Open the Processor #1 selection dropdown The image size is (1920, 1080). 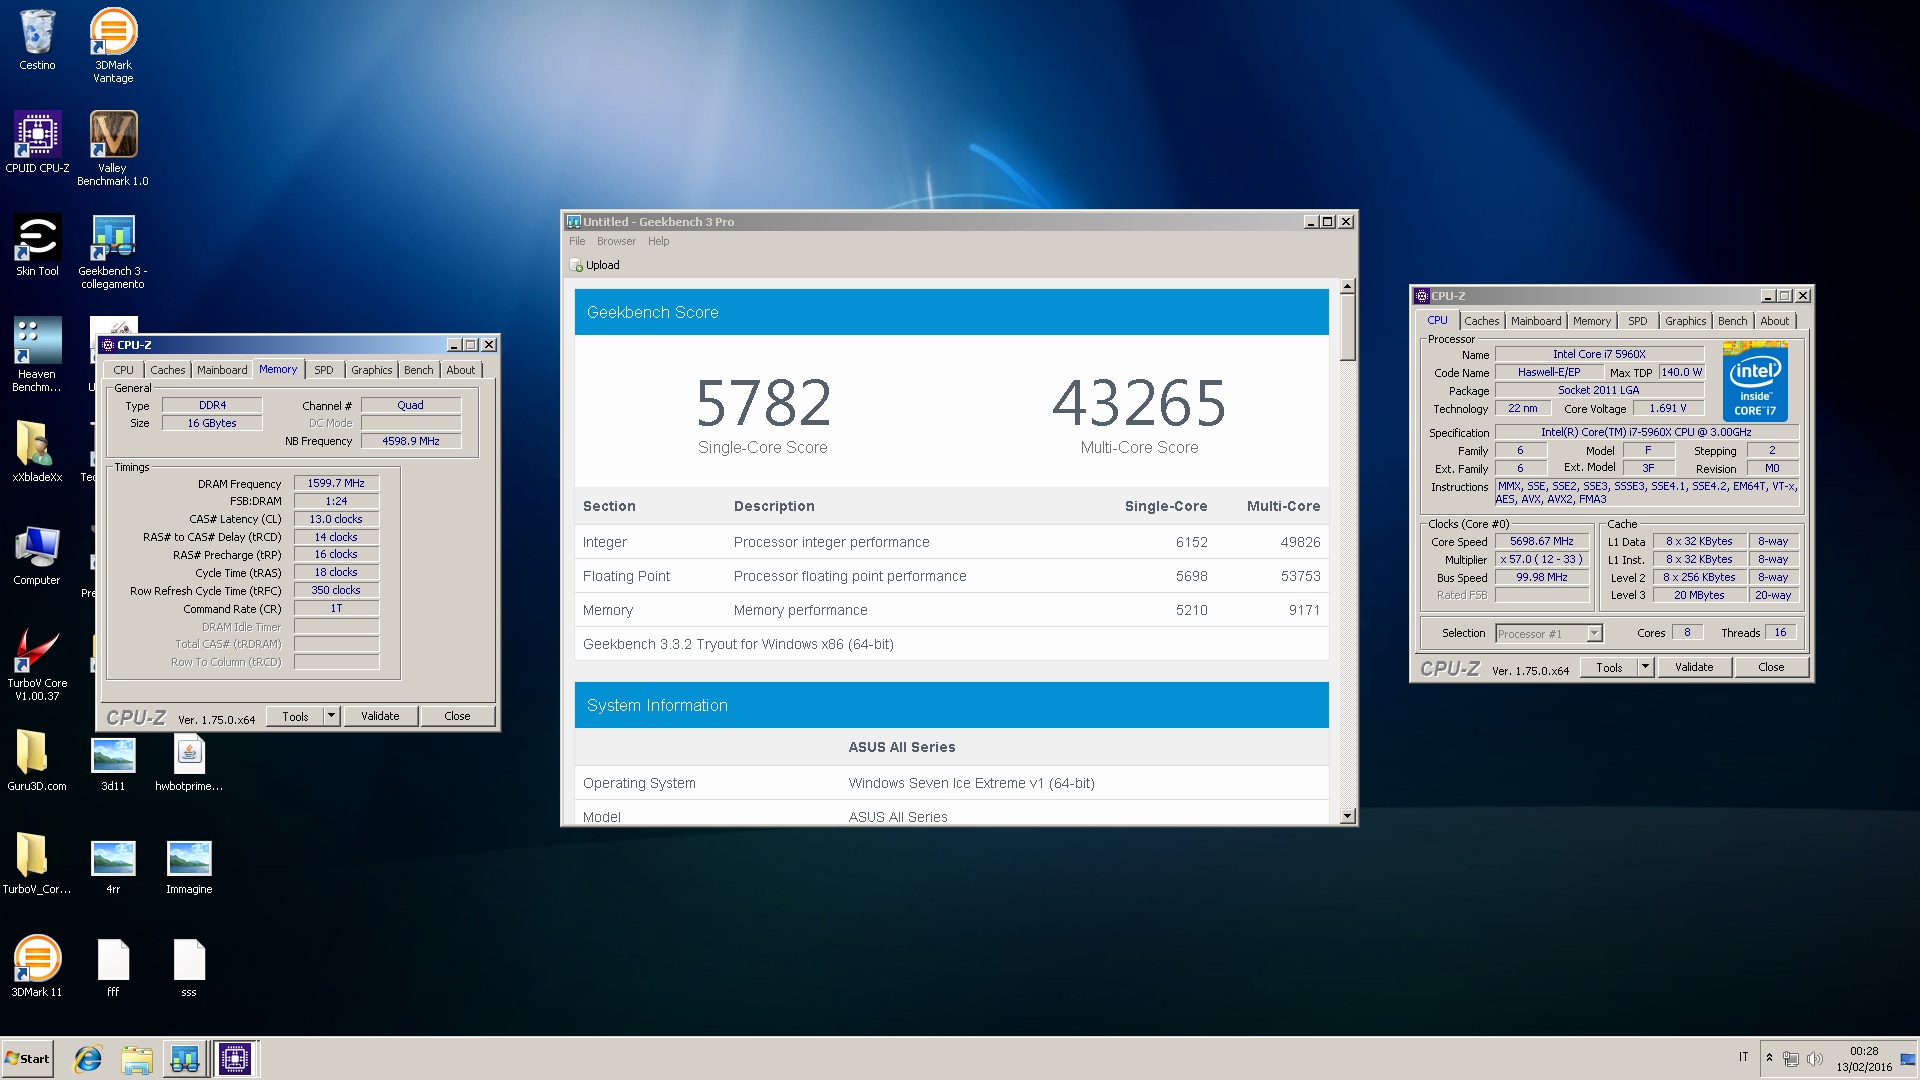[x=1549, y=633]
